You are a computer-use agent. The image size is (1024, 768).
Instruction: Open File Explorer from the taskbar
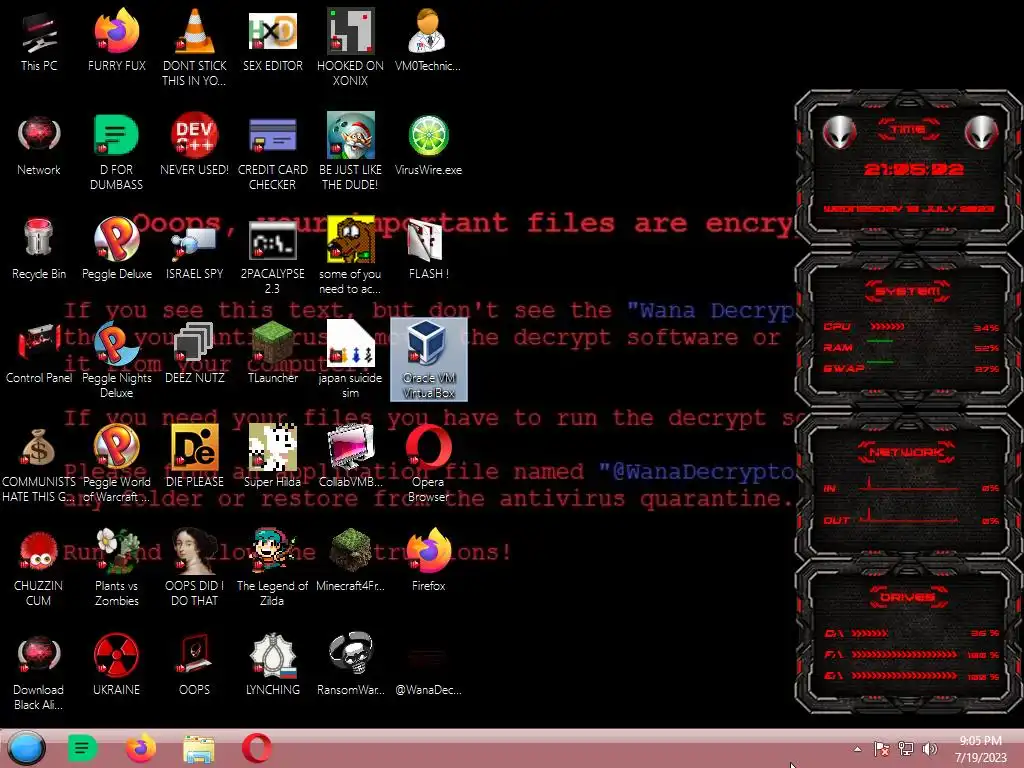click(x=199, y=749)
